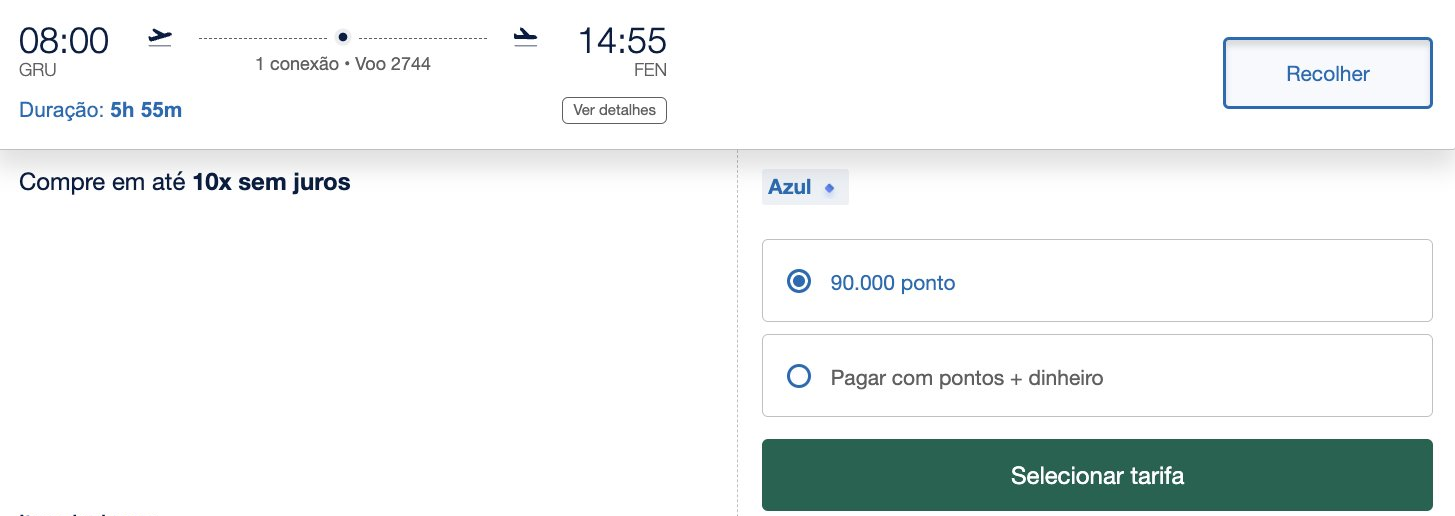Collapse the fare panel with Recolher
Image resolution: width=1455 pixels, height=516 pixels.
[x=1328, y=73]
